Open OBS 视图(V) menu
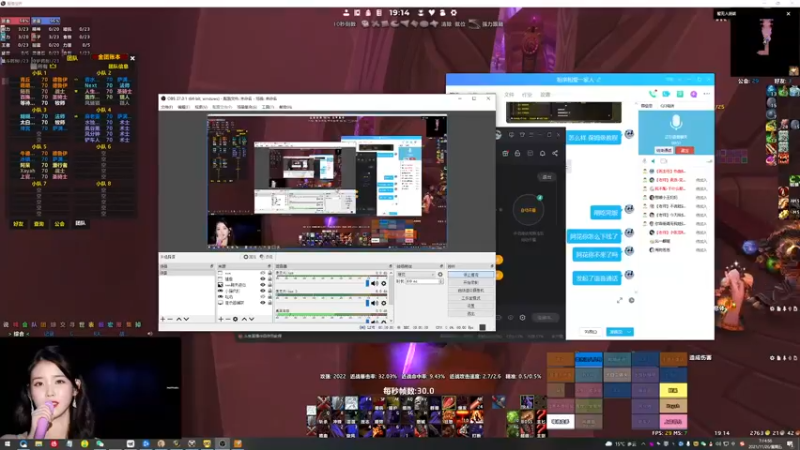The image size is (800, 450). pyautogui.click(x=201, y=107)
